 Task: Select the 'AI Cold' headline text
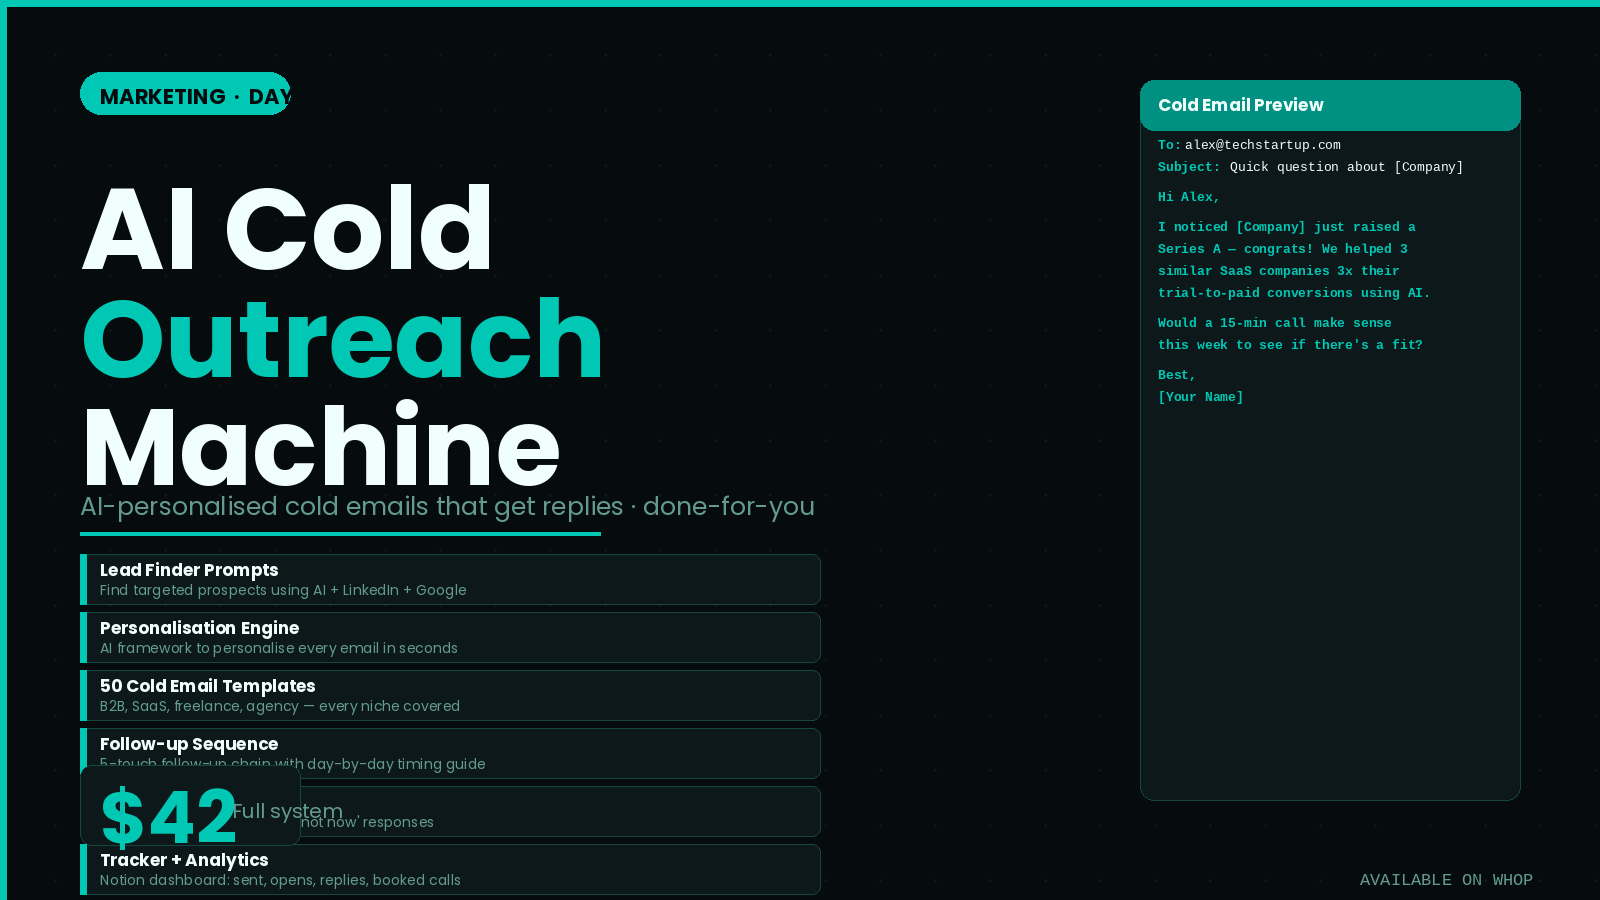coord(288,230)
